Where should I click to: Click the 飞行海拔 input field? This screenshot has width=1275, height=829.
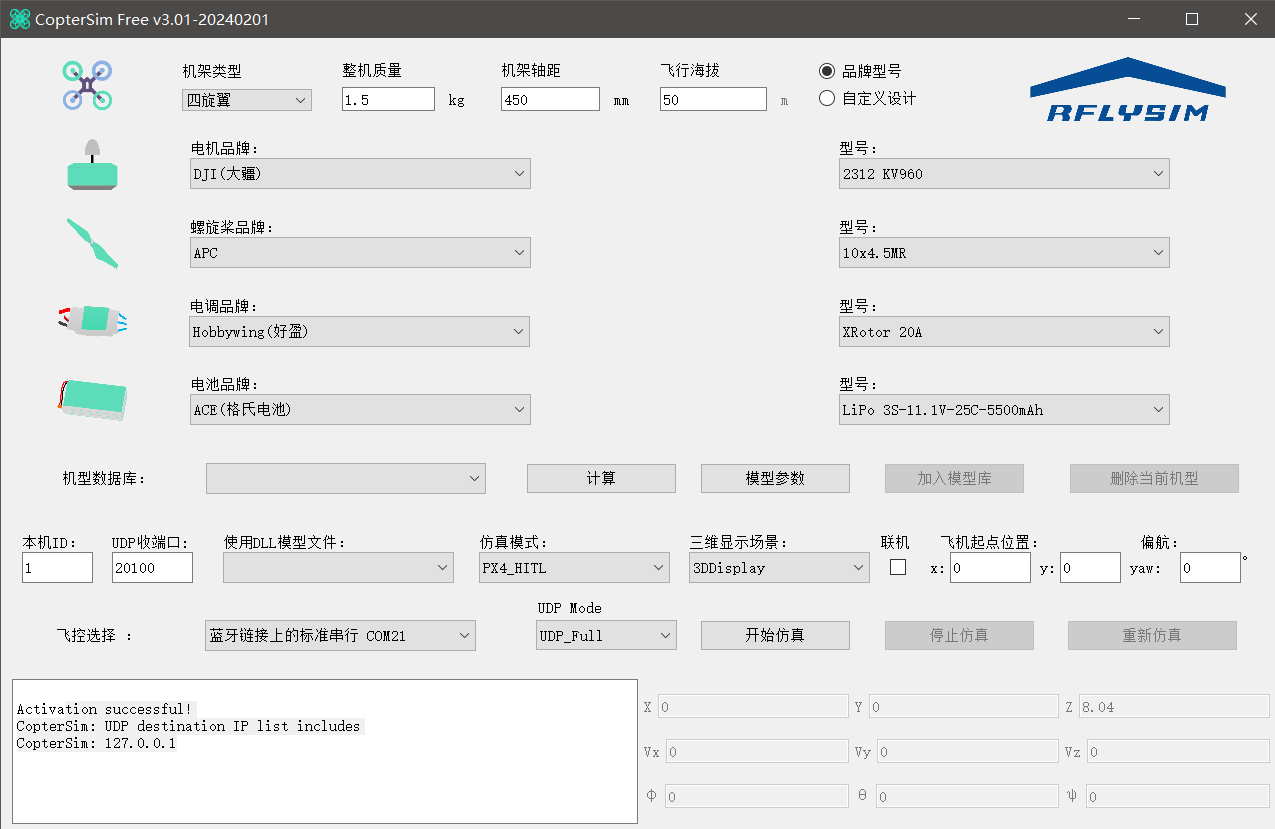click(713, 99)
